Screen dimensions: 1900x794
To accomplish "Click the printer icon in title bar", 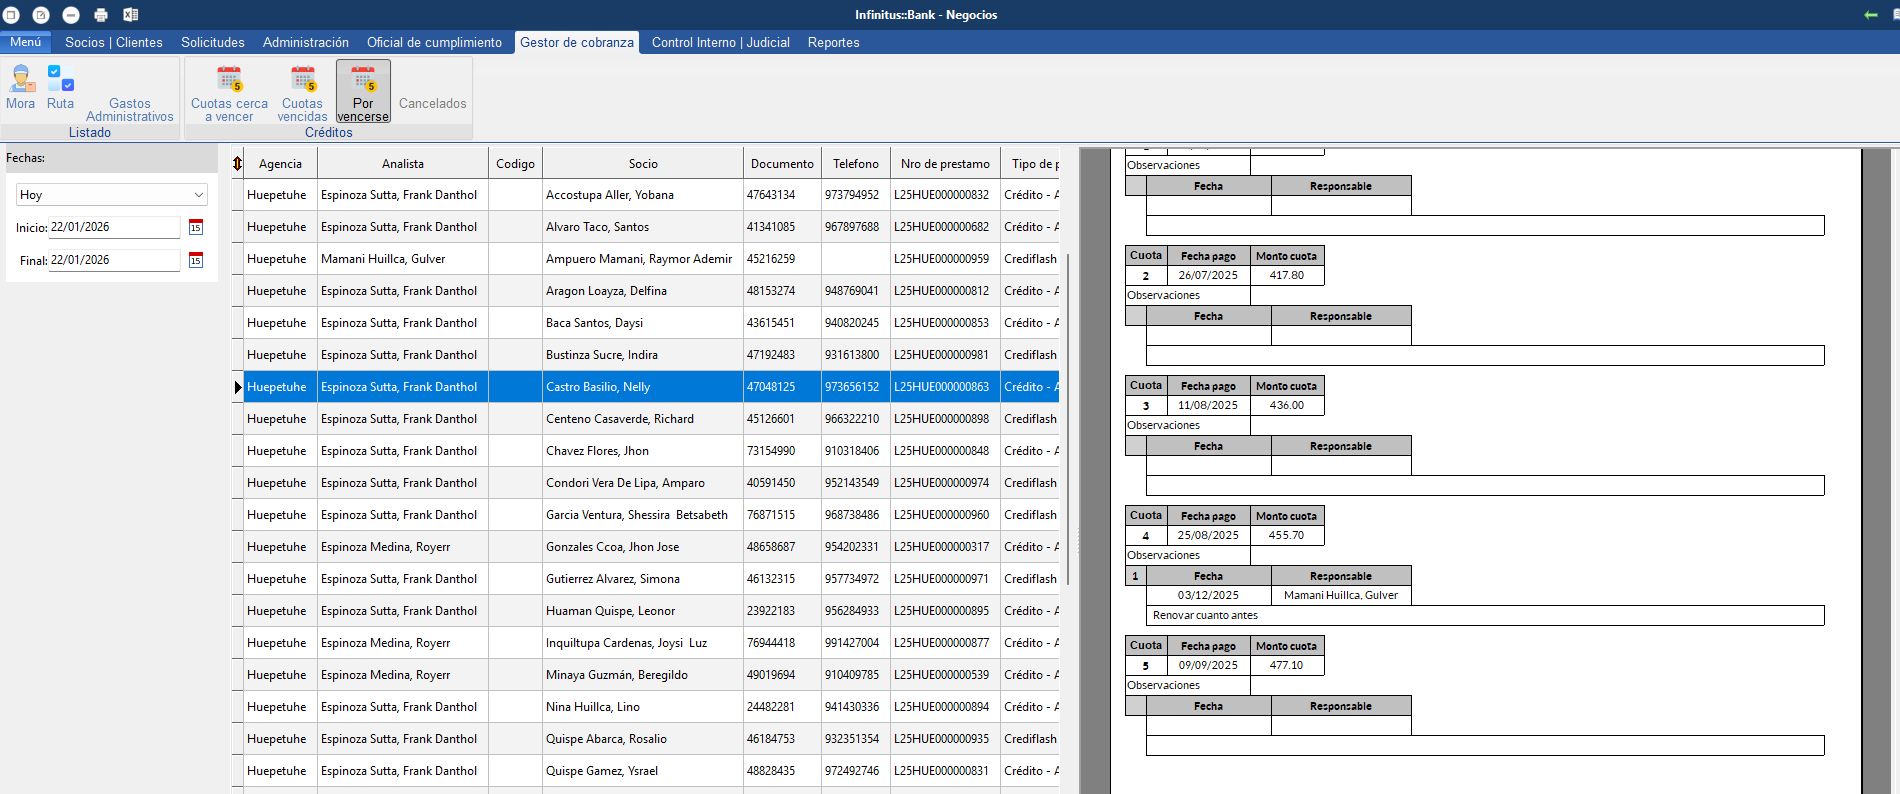I will (101, 15).
